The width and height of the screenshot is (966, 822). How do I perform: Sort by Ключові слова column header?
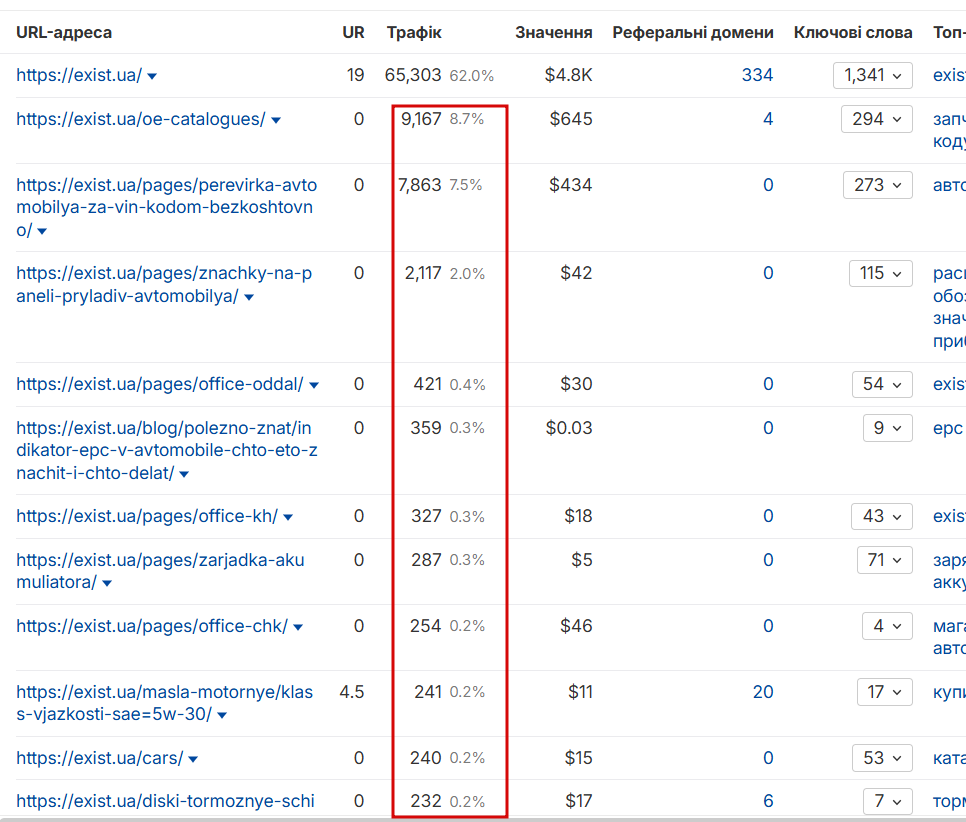853,32
